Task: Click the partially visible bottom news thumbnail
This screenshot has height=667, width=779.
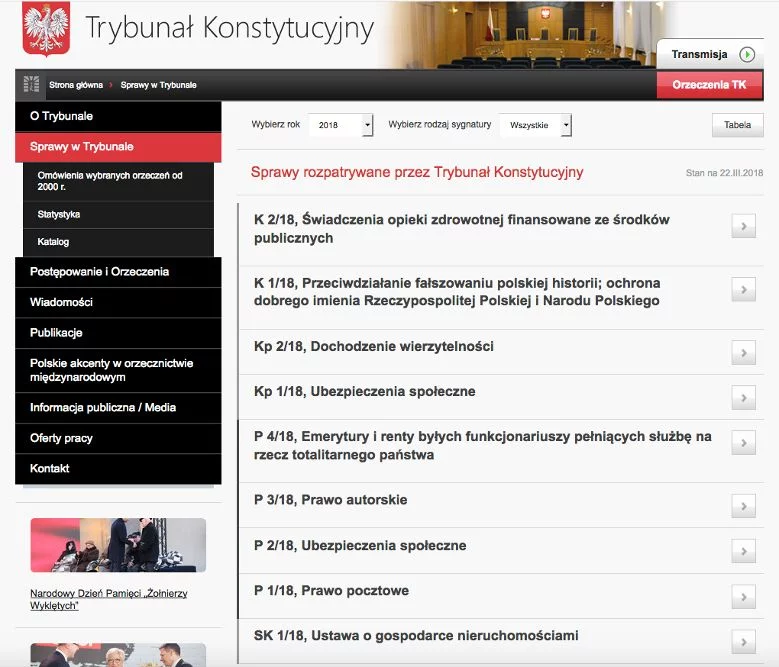Action: click(x=118, y=655)
